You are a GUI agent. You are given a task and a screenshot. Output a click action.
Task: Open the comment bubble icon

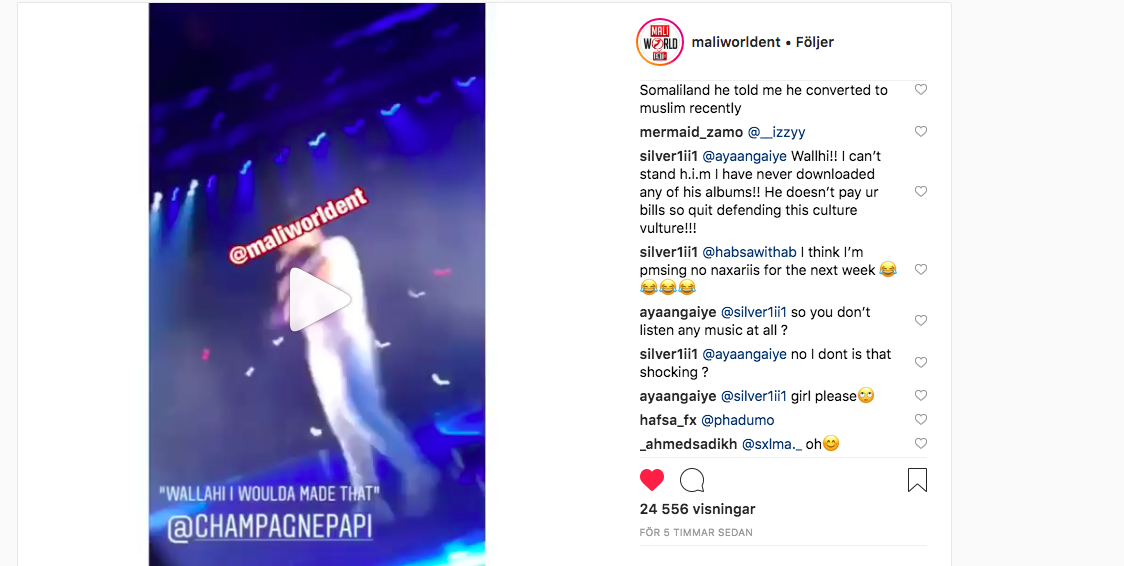click(x=692, y=480)
